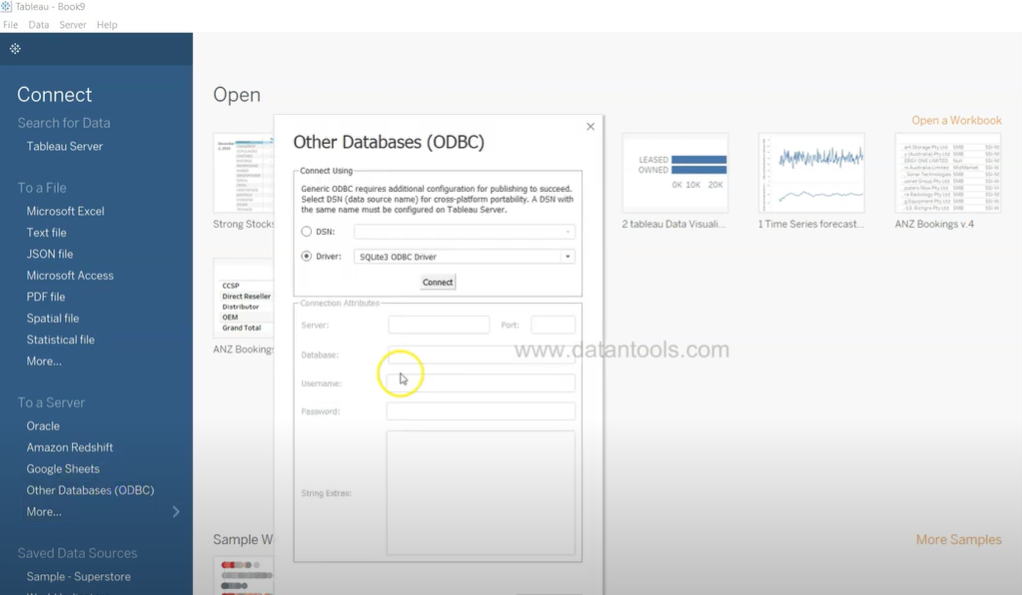Open the Help menu
1022x595 pixels.
click(107, 25)
